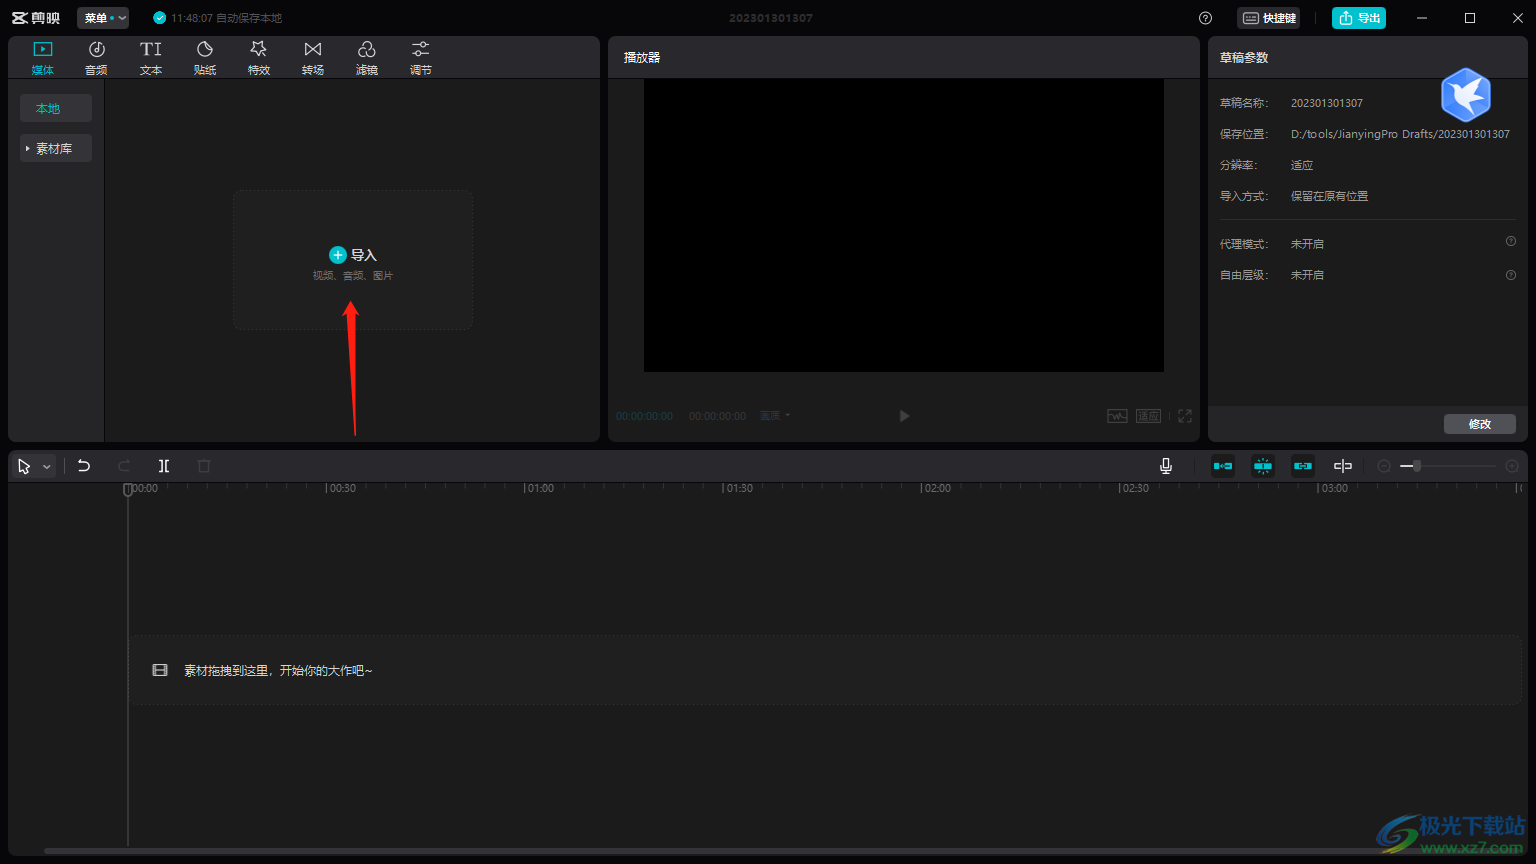Open the 菜单 menu dropdown
This screenshot has width=1536, height=864.
click(x=103, y=18)
